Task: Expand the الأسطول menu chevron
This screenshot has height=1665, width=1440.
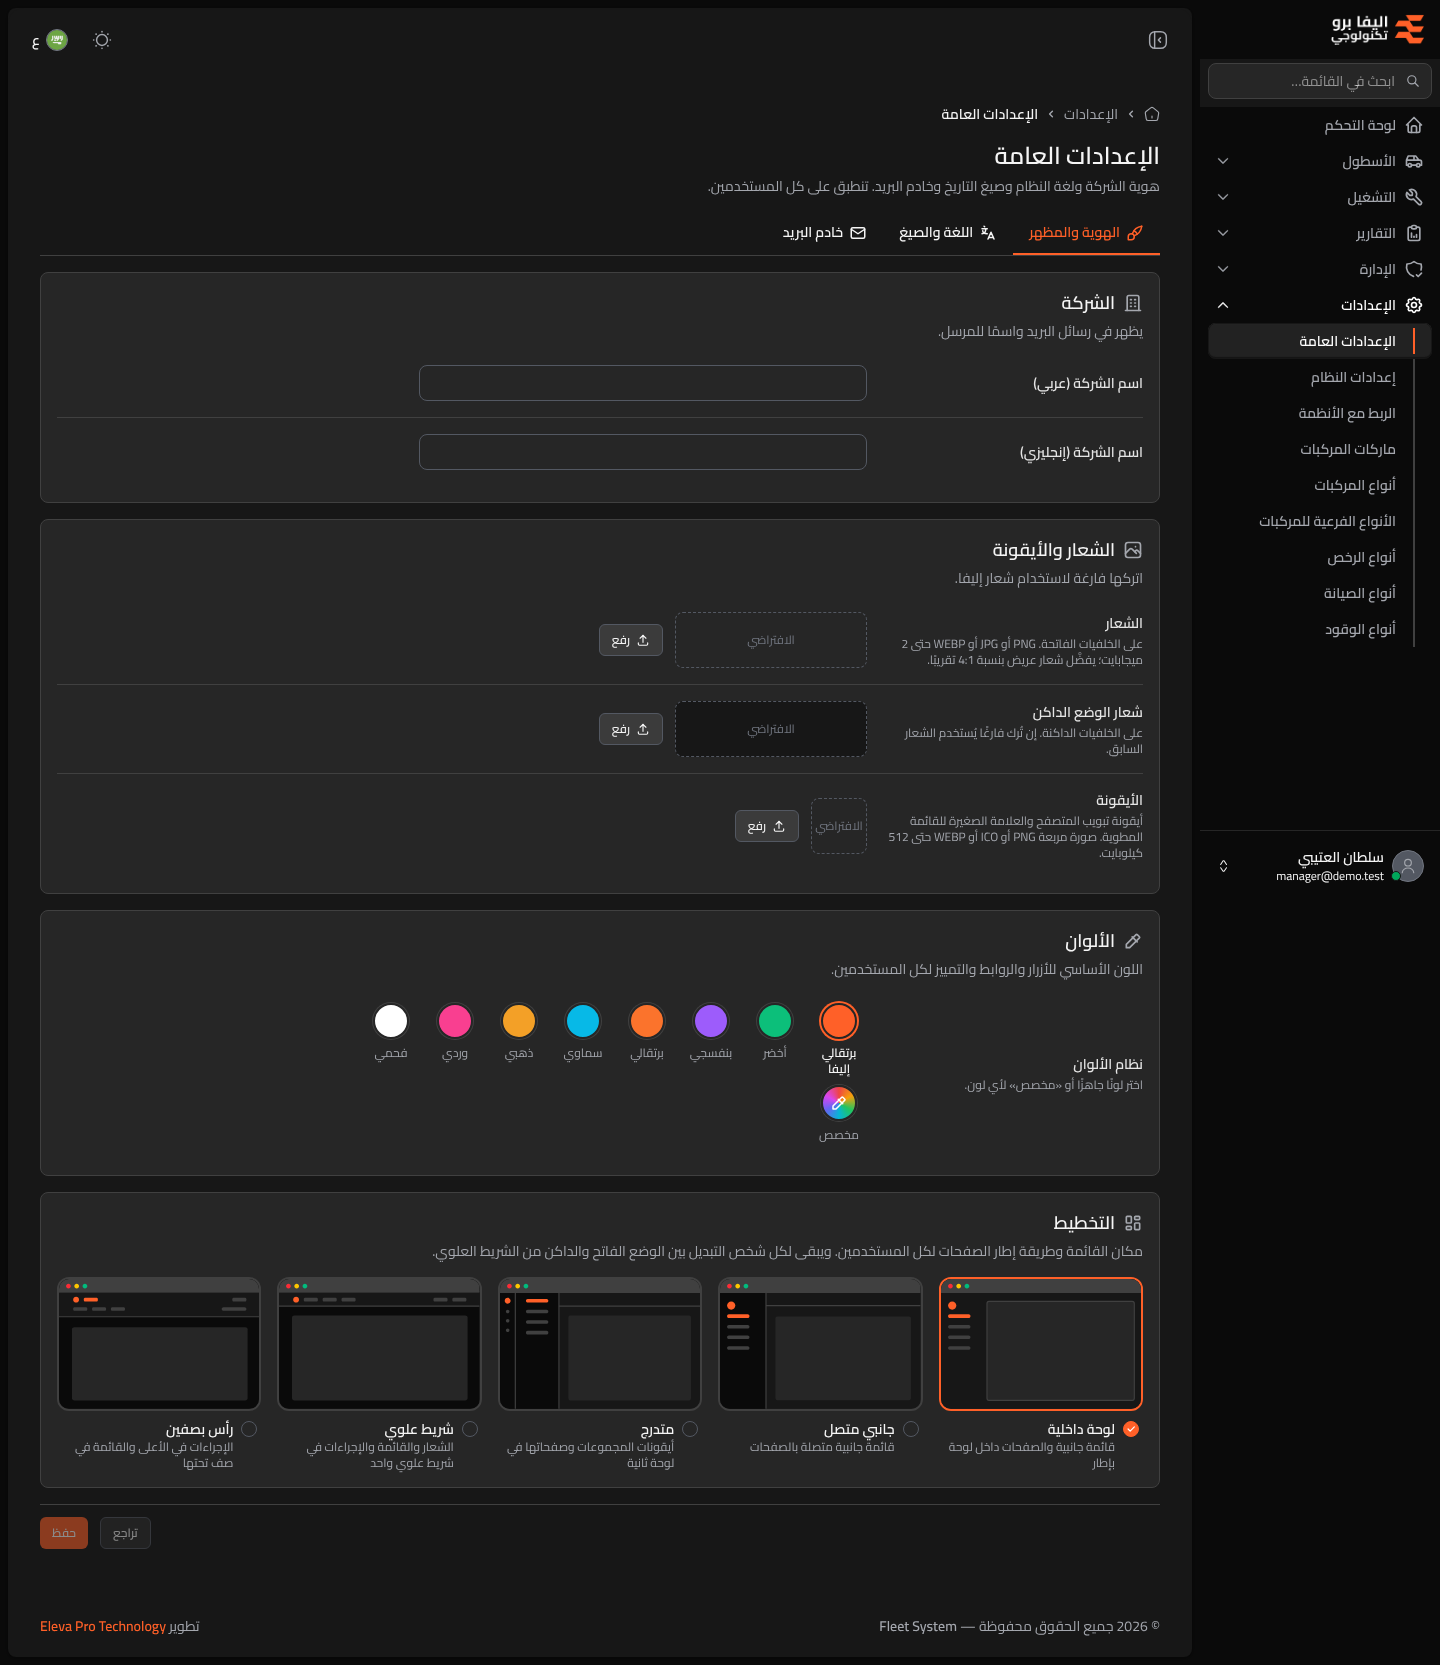Action: click(x=1223, y=161)
